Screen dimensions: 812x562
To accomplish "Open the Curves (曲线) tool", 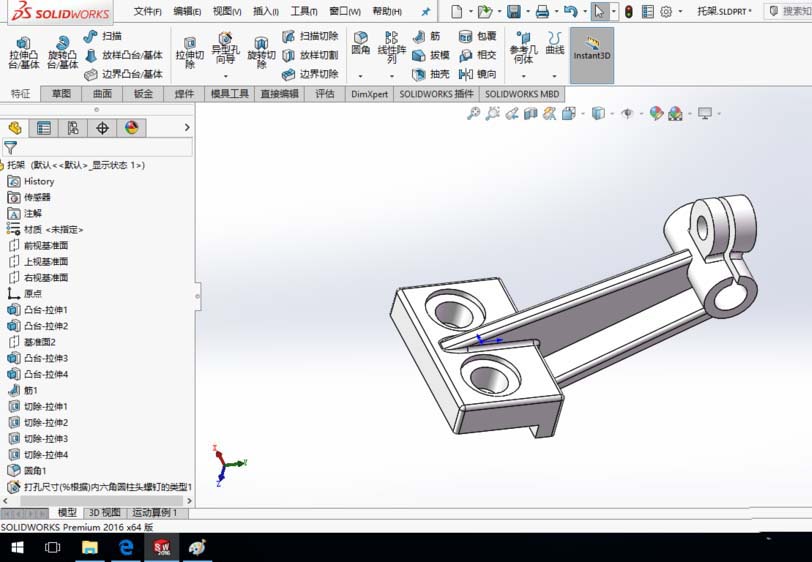I will [555, 43].
